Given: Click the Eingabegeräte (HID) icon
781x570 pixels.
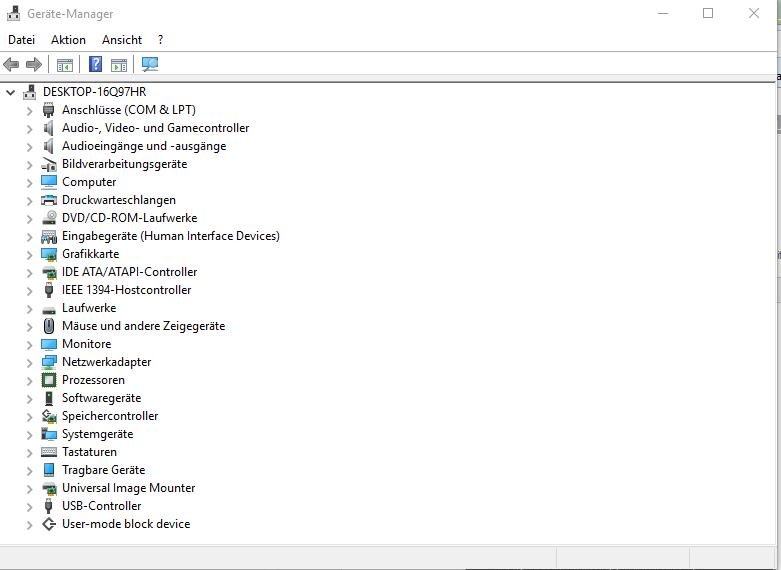Looking at the screenshot, I should click(x=49, y=236).
